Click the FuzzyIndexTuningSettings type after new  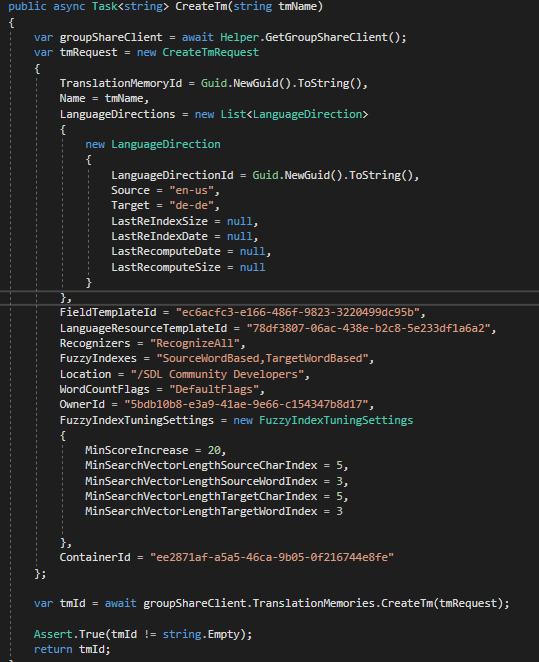coord(336,421)
